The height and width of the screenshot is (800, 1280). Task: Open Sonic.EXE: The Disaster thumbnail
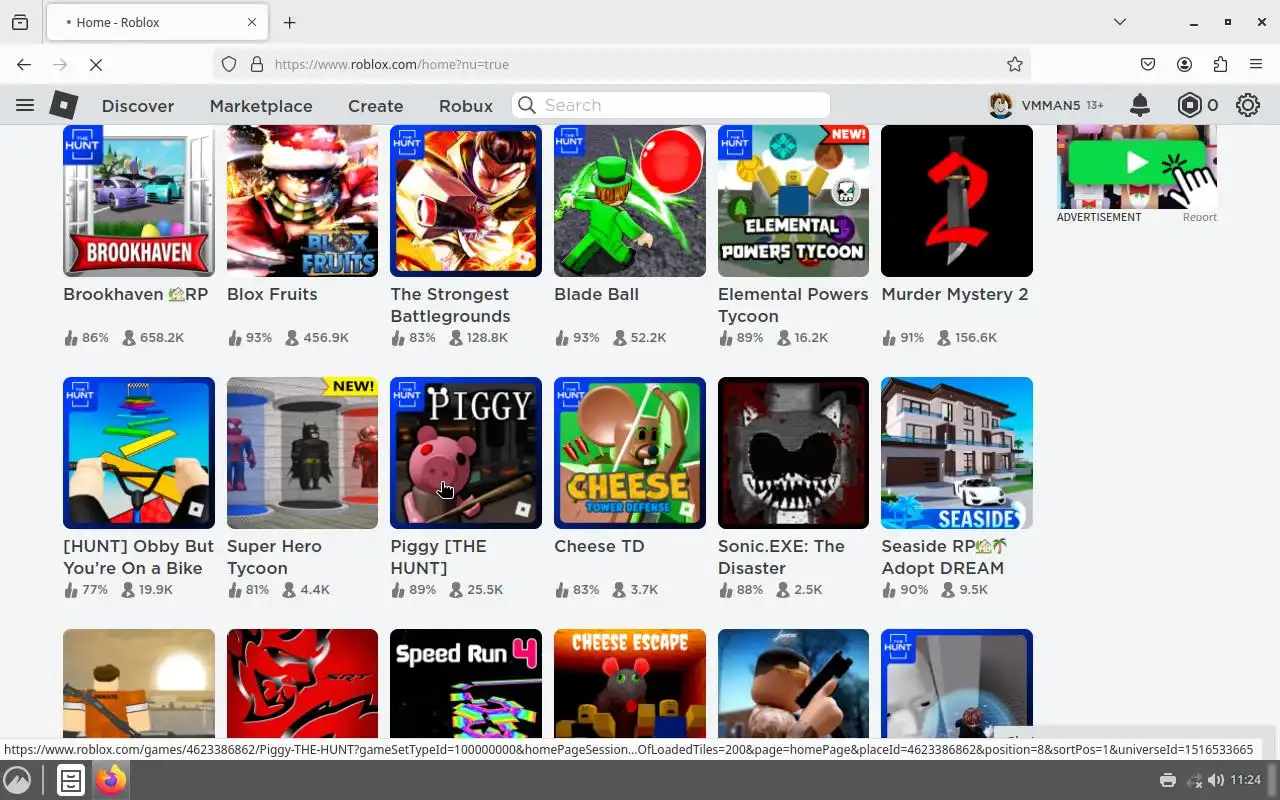pos(793,453)
